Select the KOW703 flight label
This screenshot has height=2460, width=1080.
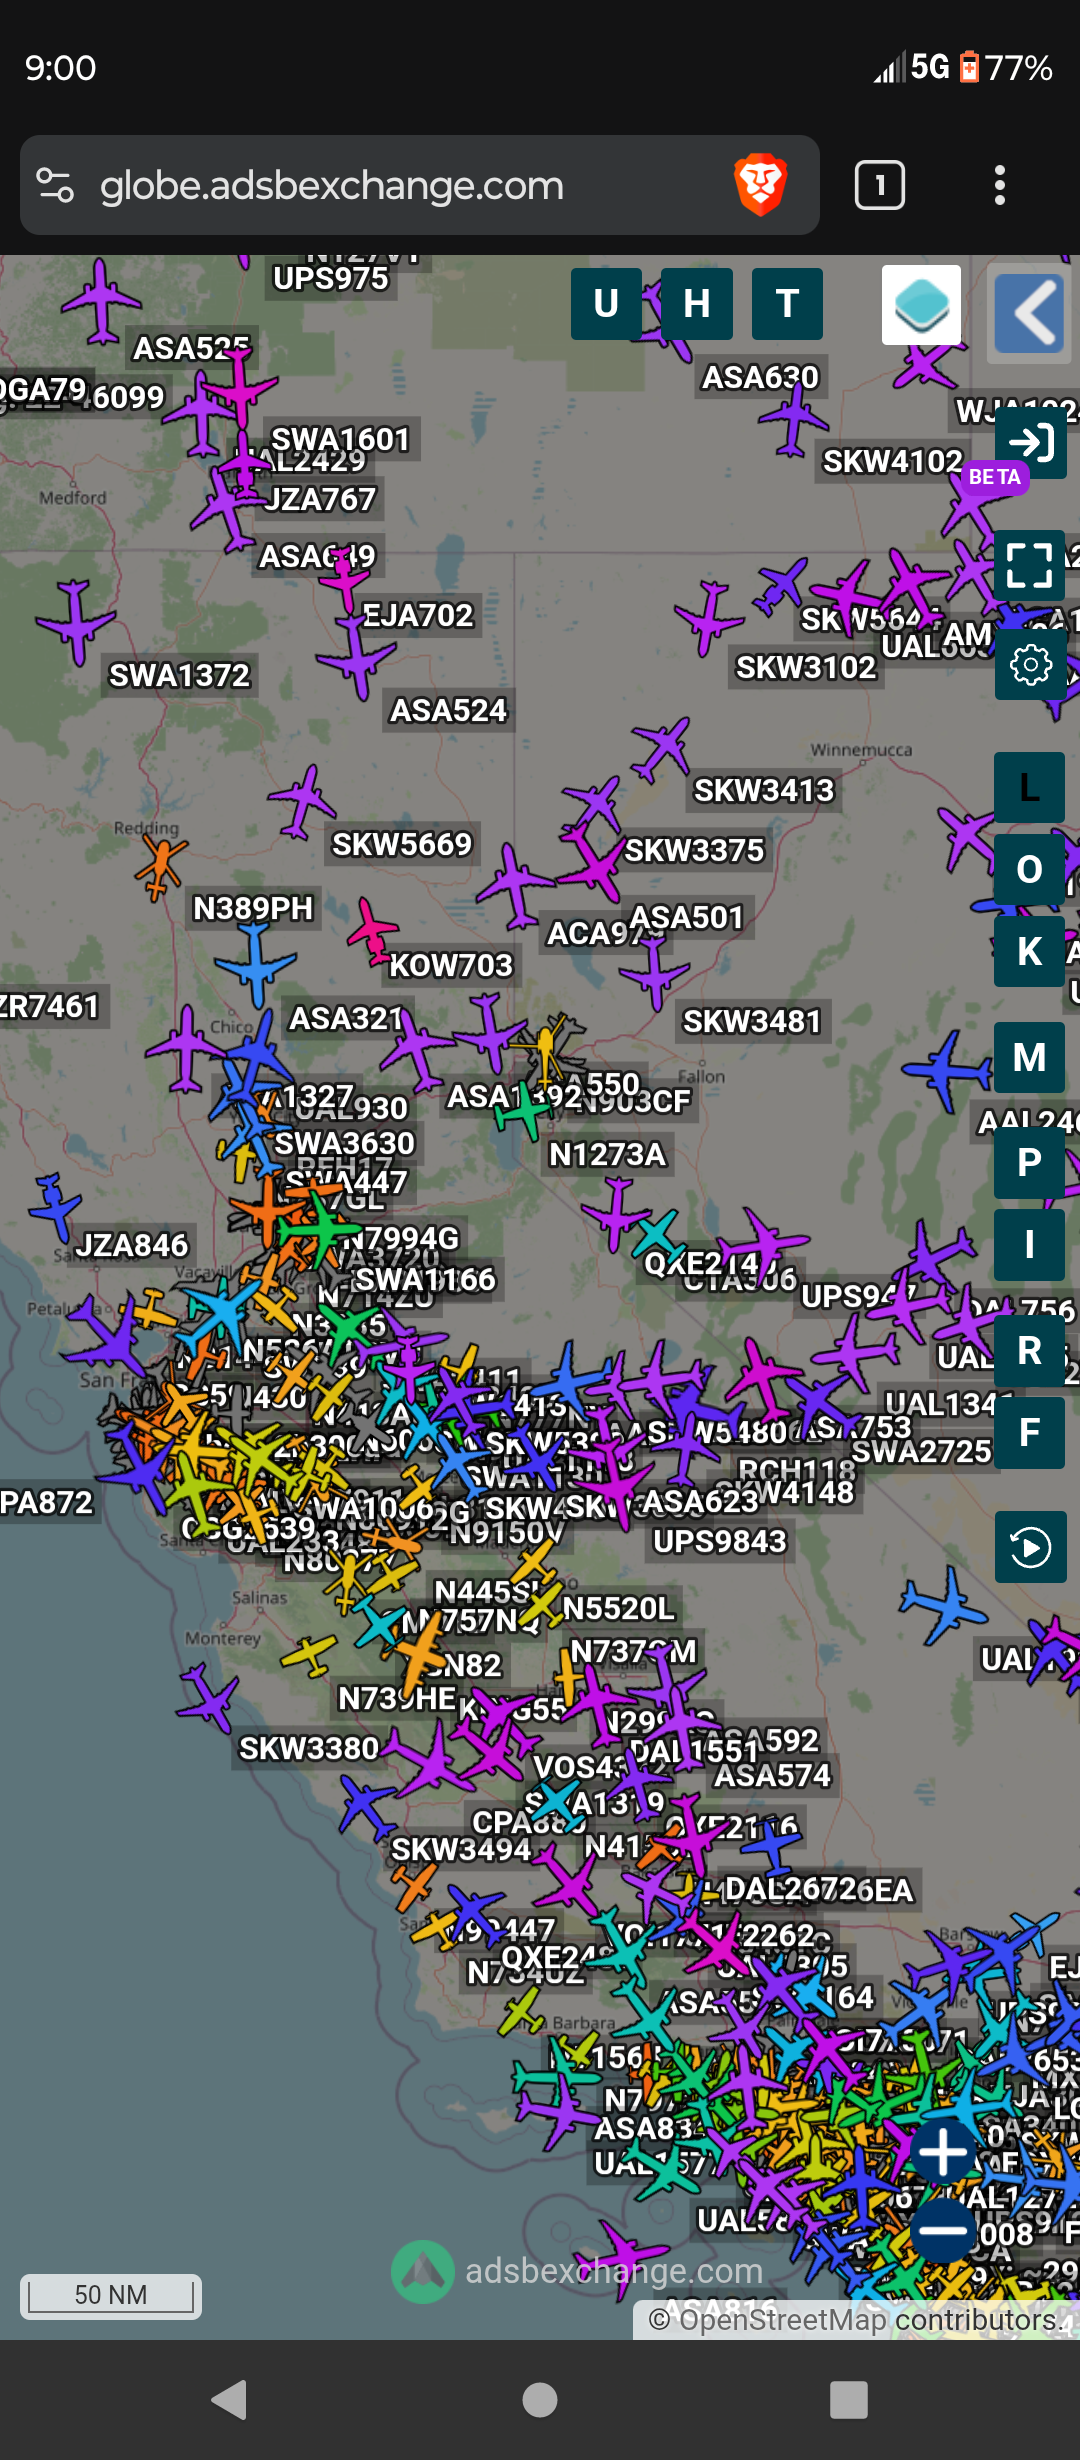(x=451, y=965)
